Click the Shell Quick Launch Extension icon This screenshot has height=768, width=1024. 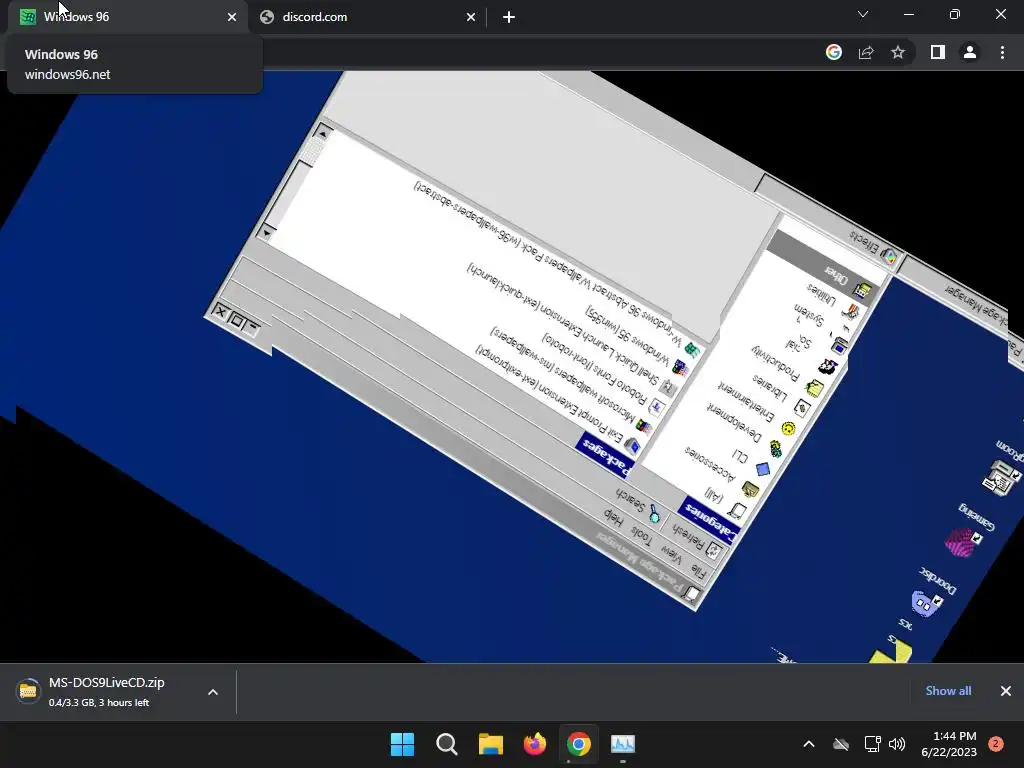pyautogui.click(x=667, y=387)
